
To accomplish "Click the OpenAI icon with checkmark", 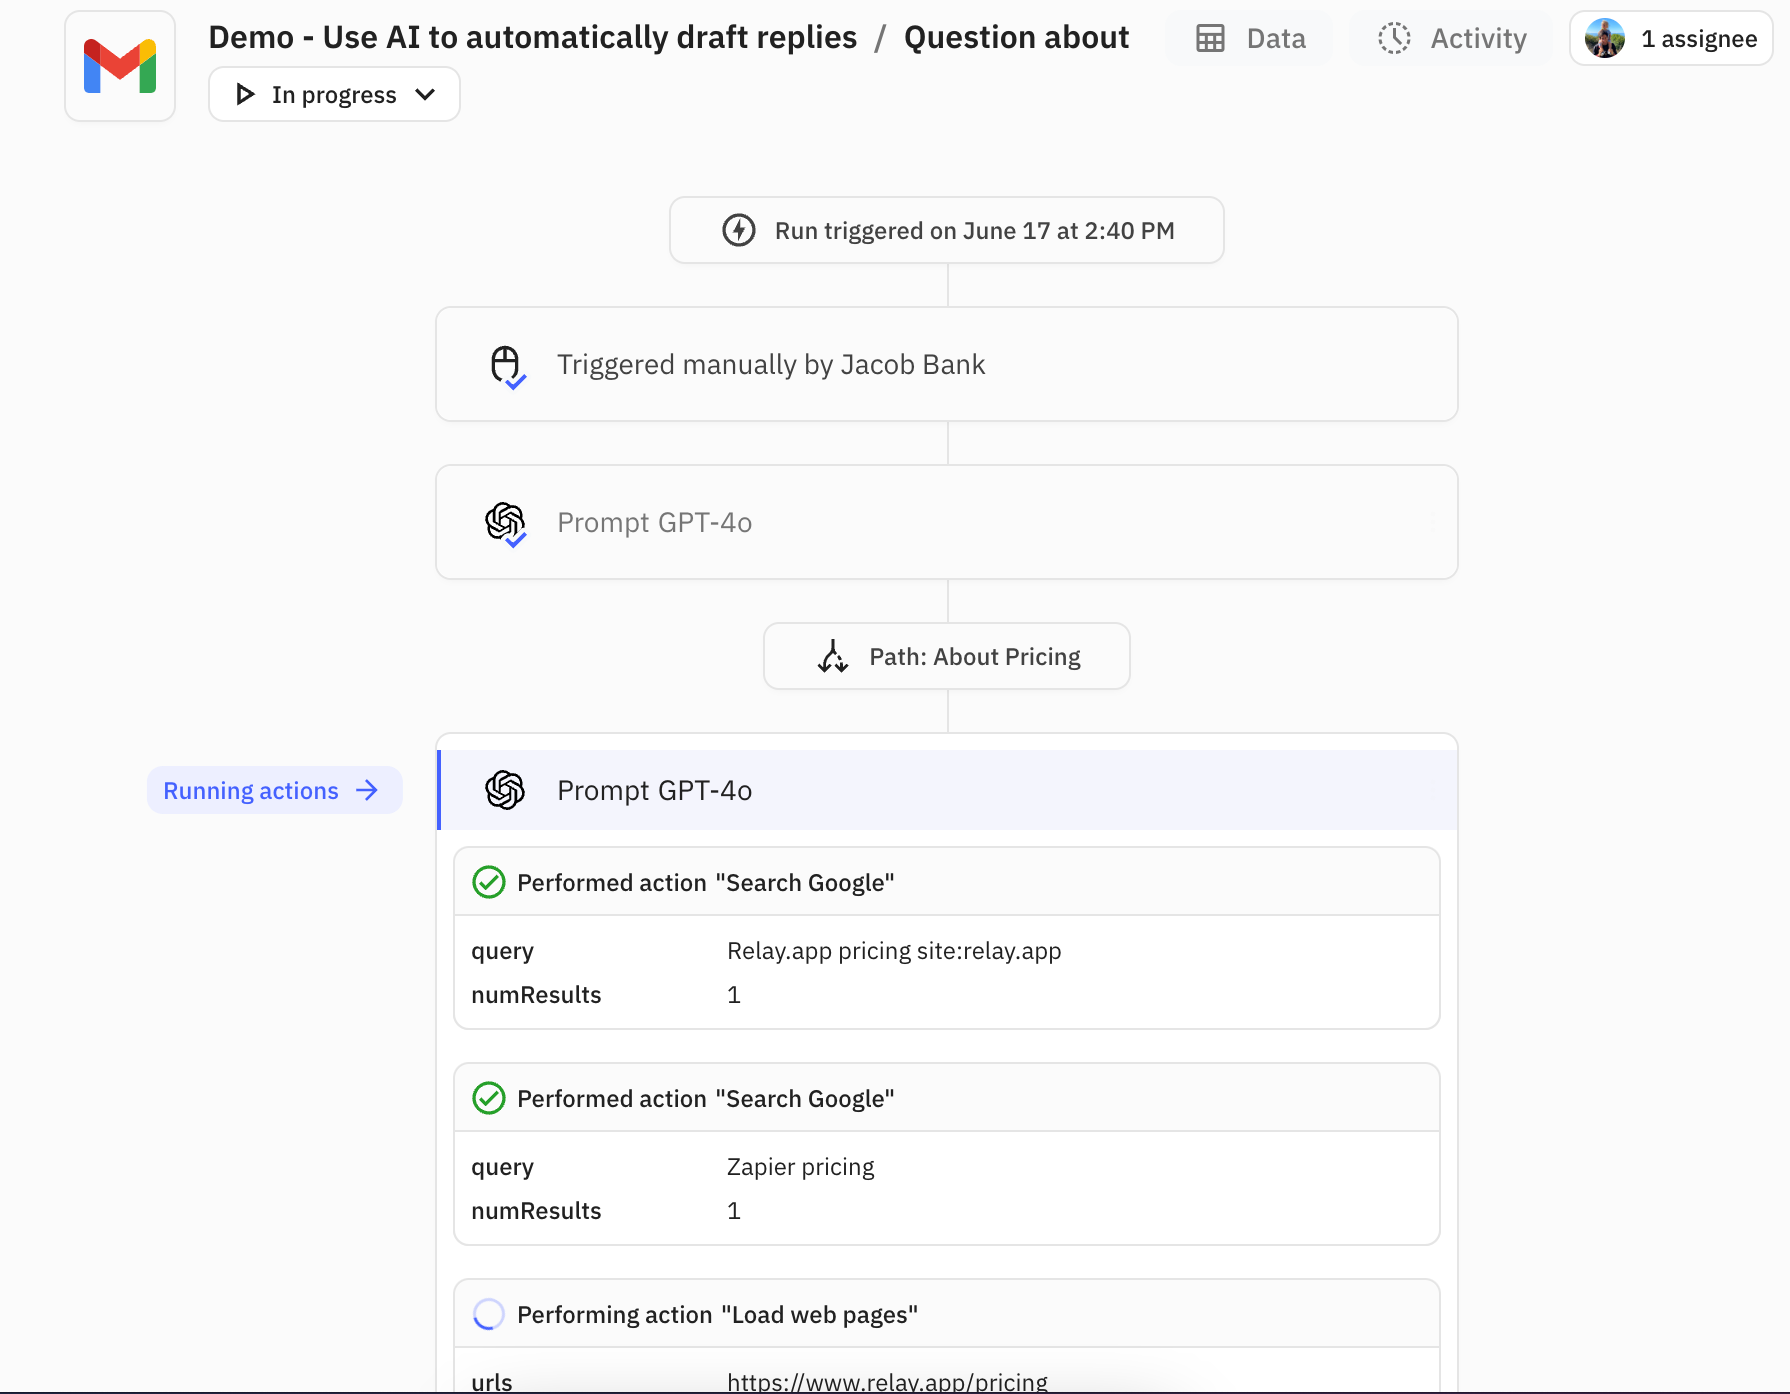I will 506,524.
